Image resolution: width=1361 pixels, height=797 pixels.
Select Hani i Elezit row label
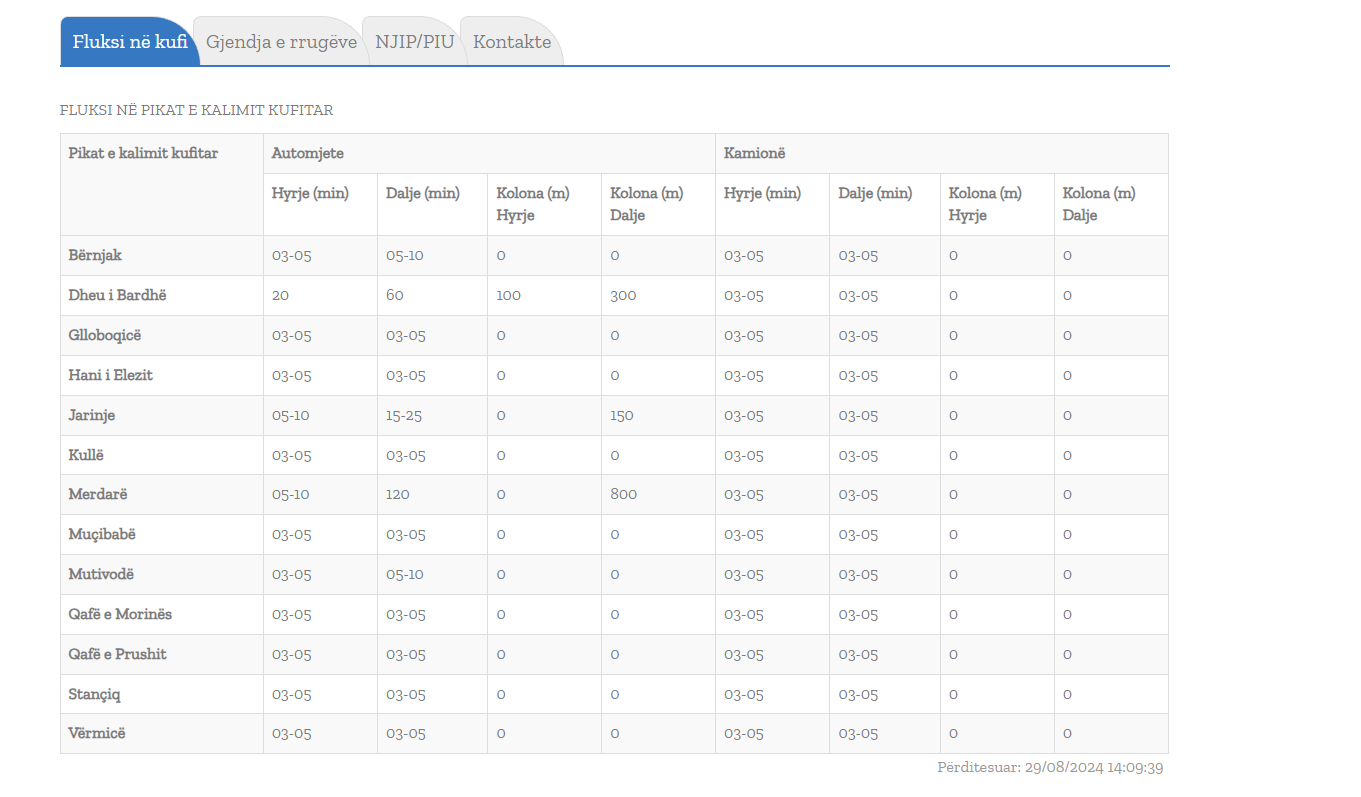pyautogui.click(x=110, y=375)
